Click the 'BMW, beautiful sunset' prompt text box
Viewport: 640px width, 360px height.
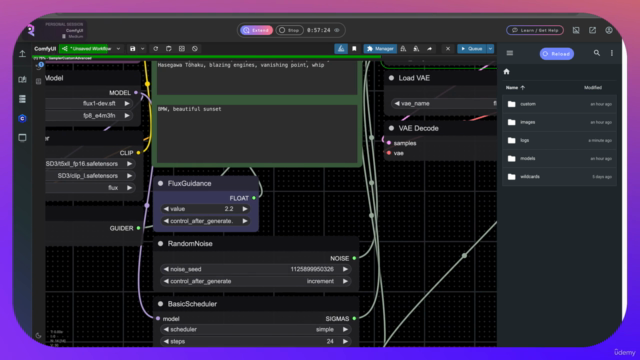257,133
